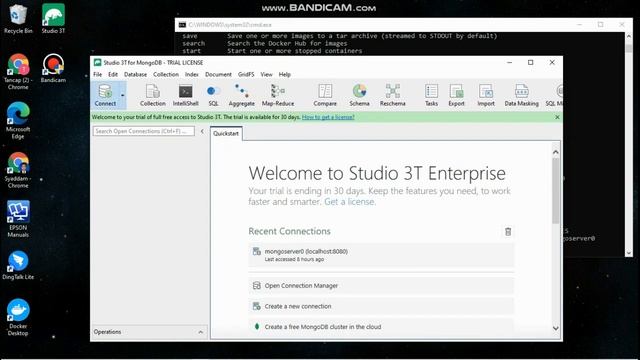Click the 'How to get a license?' link
The image size is (640, 360).
tap(328, 117)
